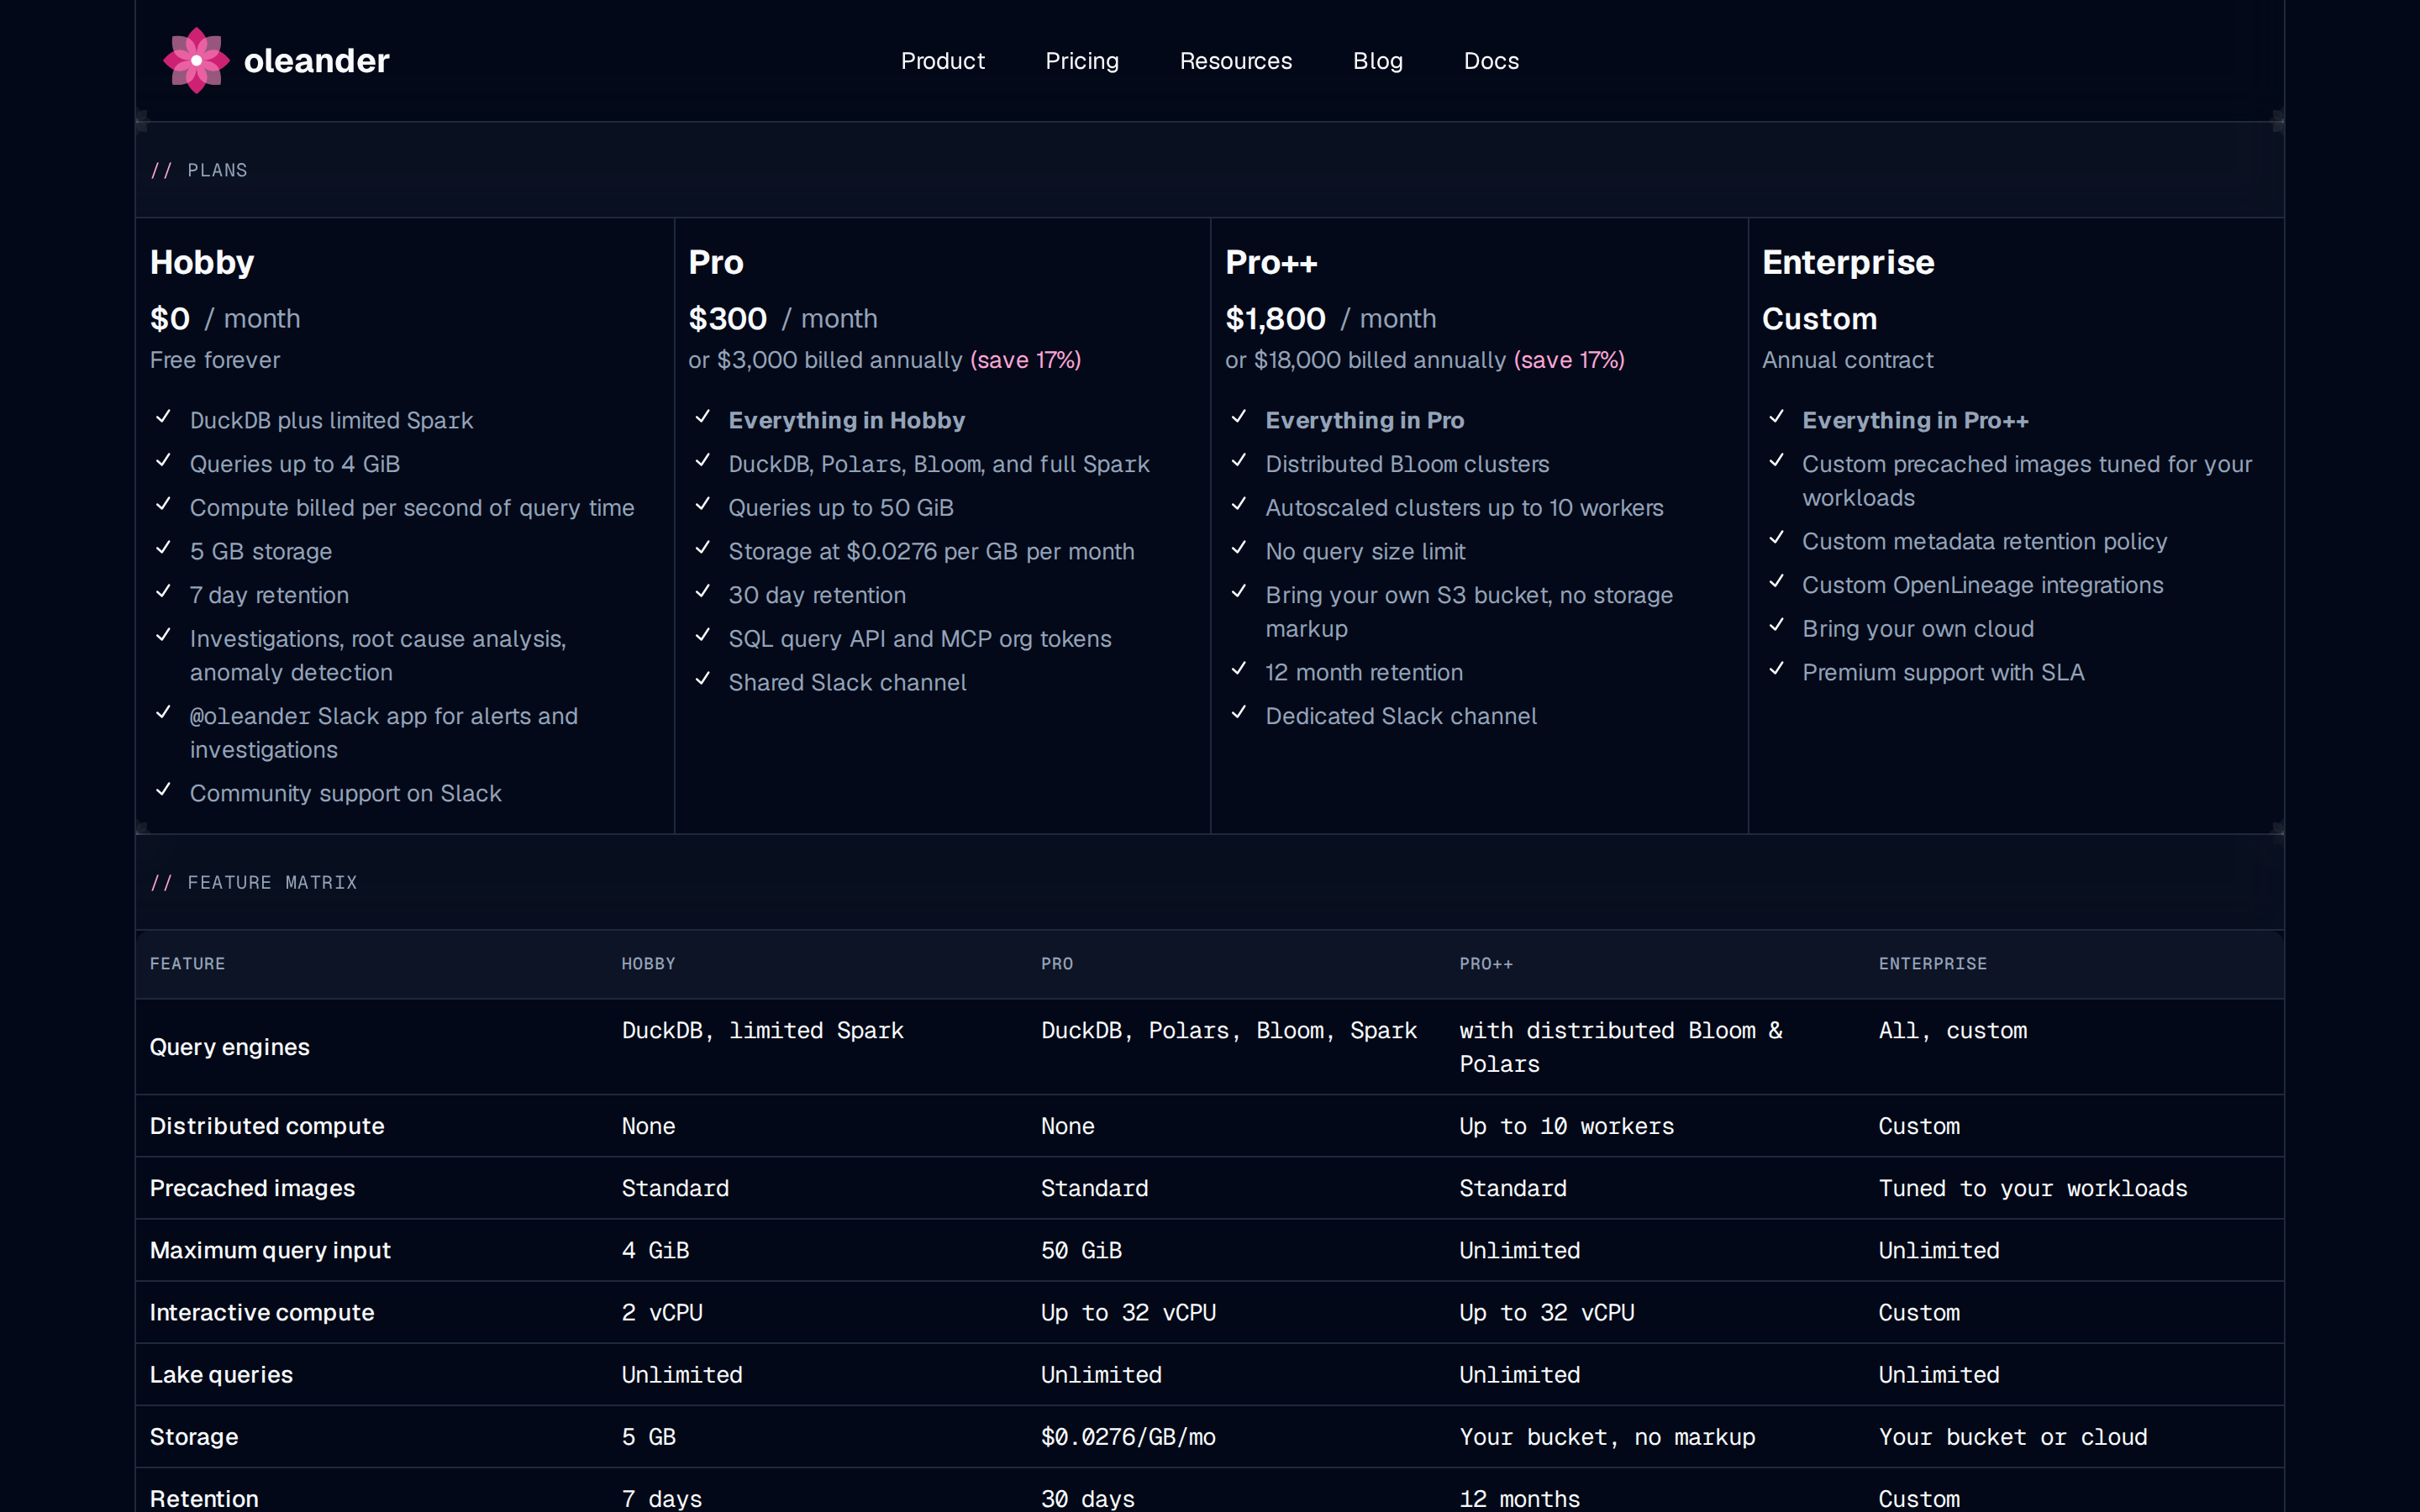Click checkmark beside Bring your own cloud
Viewport: 2420px width, 1512px height.
[x=1777, y=625]
